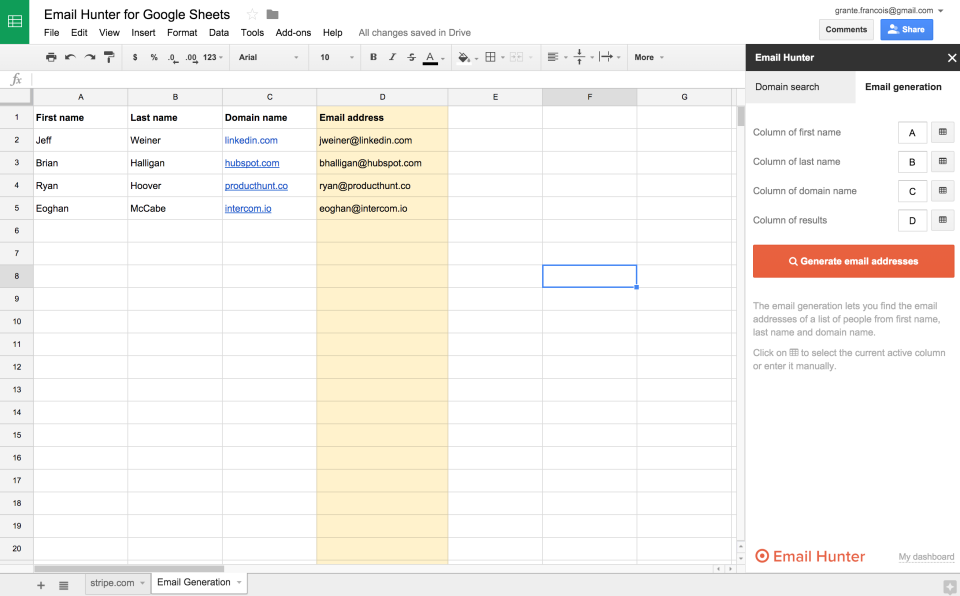The height and width of the screenshot is (596, 960).
Task: Click add sheet plus icon
Action: [41, 585]
